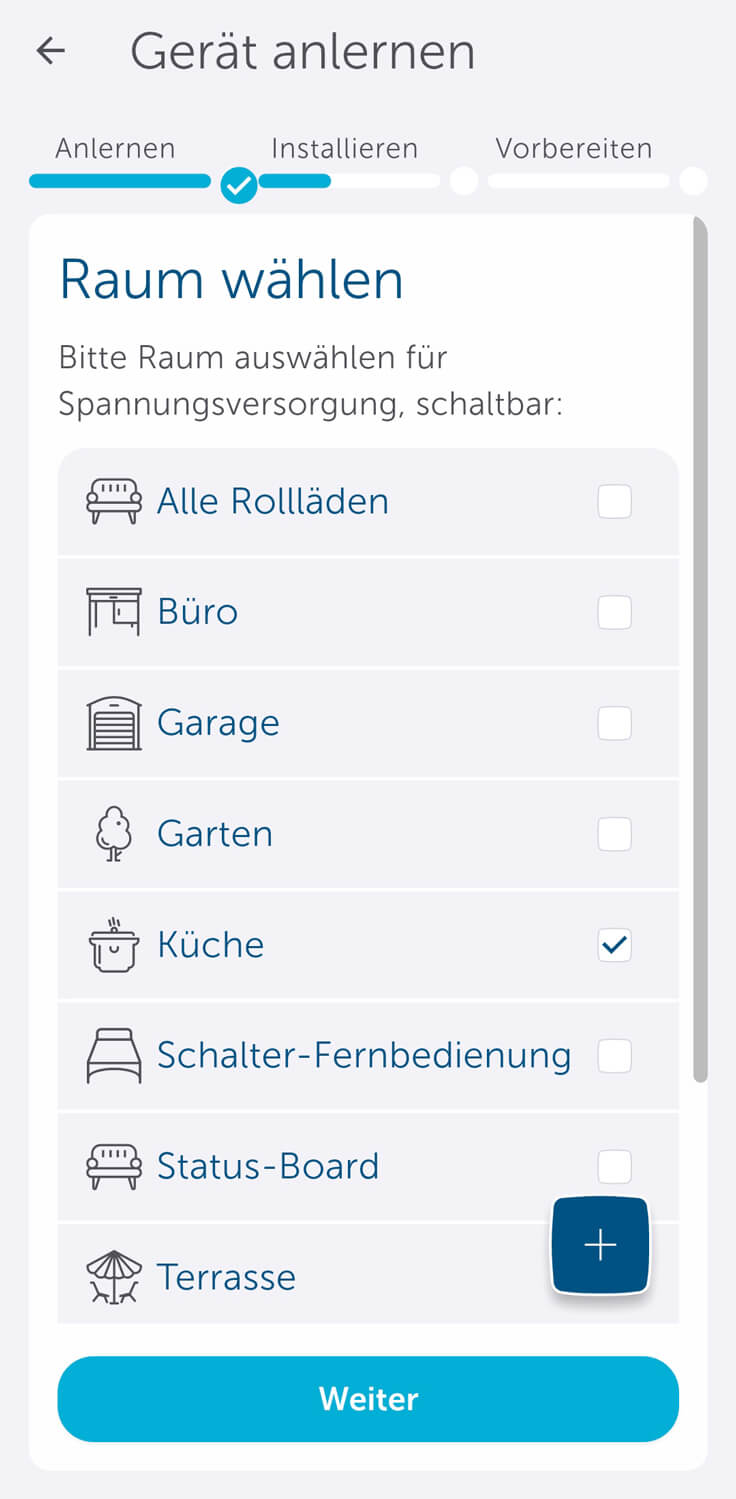736x1499 pixels.
Task: Click the room list vertical scrollbar
Action: pos(701,650)
